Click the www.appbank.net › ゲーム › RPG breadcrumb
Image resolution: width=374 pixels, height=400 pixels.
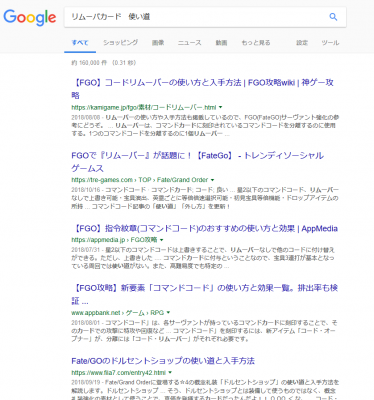[x=118, y=313]
